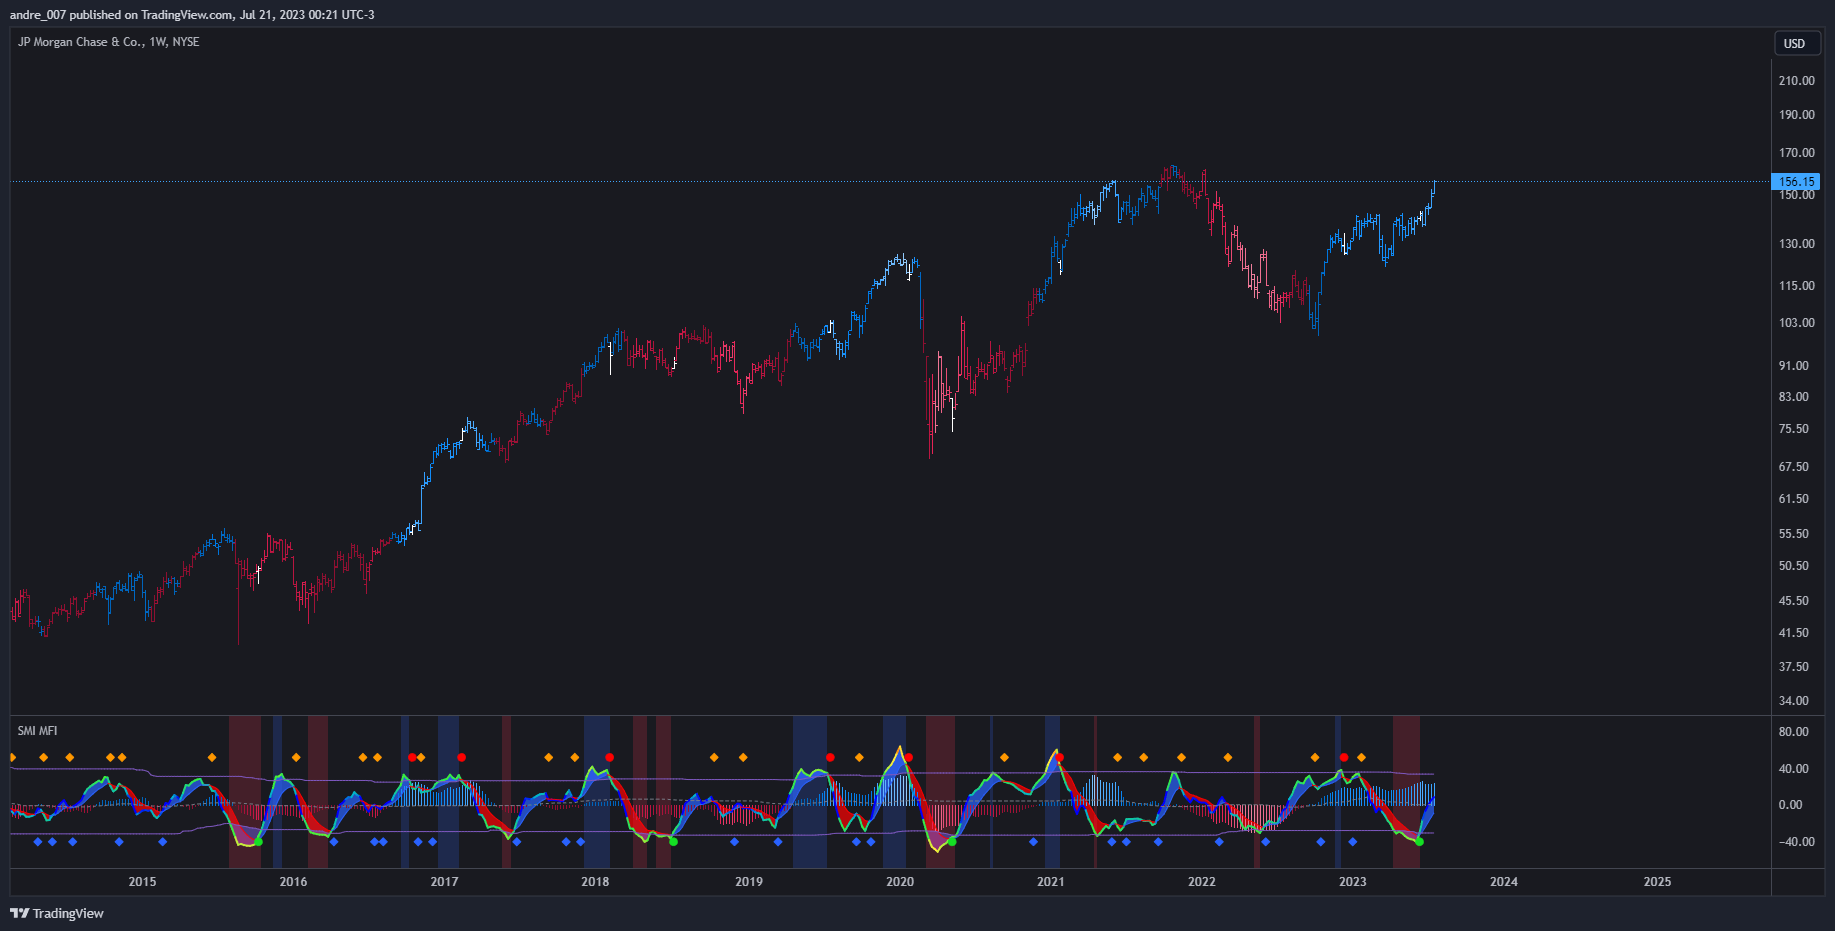1835x931 pixels.
Task: Click the SMI MFI indicator label
Action: point(38,731)
